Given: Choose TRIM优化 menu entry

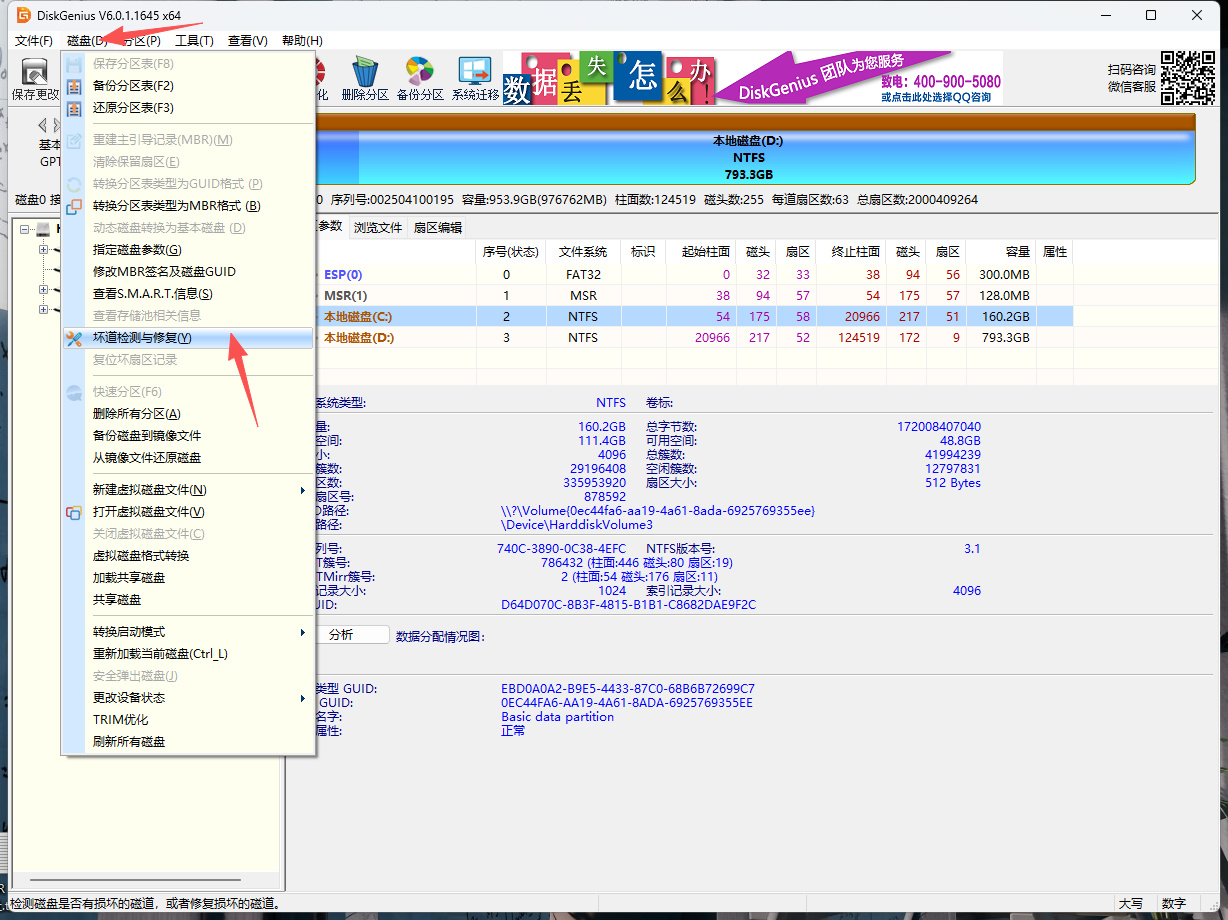Looking at the screenshot, I should [188, 720].
